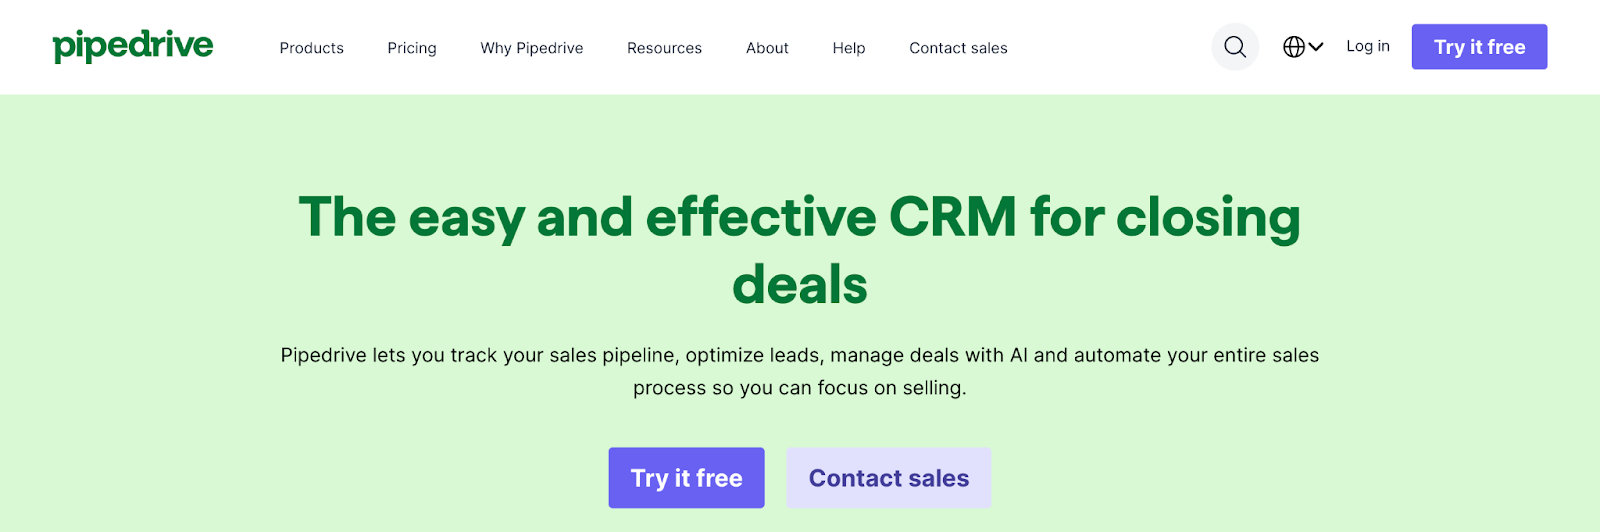Image resolution: width=1600 pixels, height=532 pixels.
Task: Open the Help navigation item
Action: pos(848,48)
